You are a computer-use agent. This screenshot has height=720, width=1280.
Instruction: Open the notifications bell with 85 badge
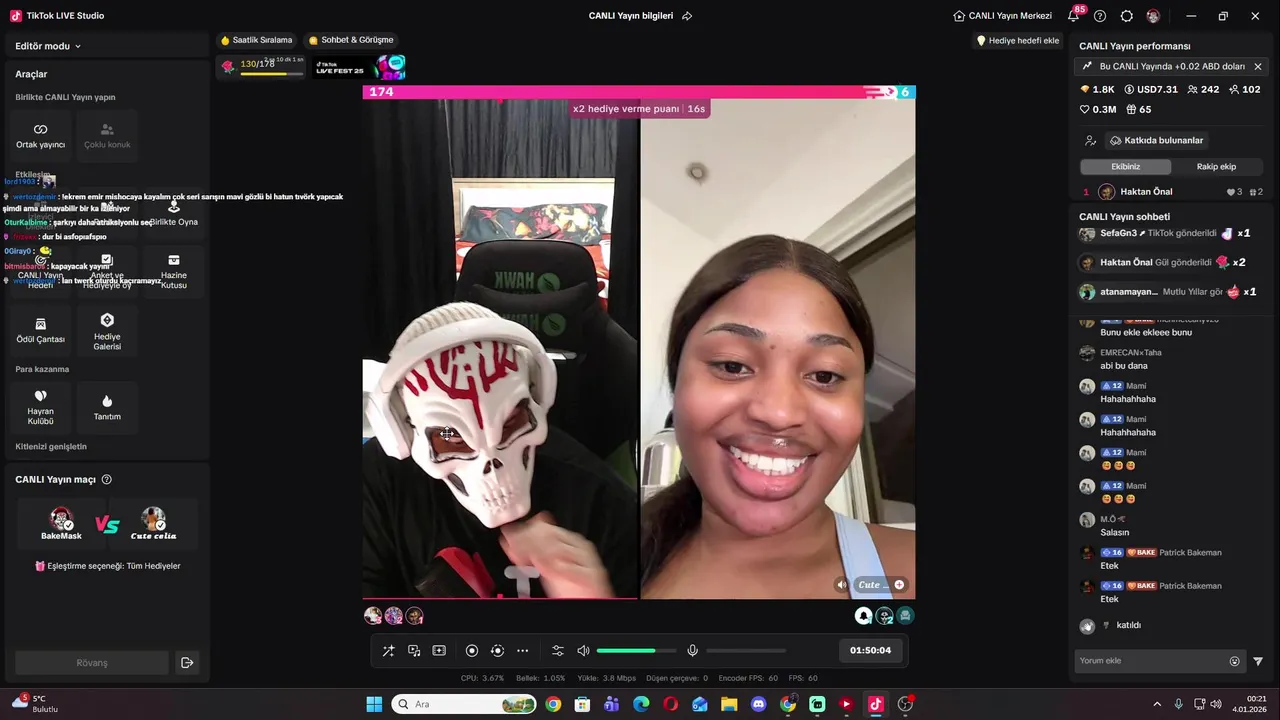tap(1074, 16)
